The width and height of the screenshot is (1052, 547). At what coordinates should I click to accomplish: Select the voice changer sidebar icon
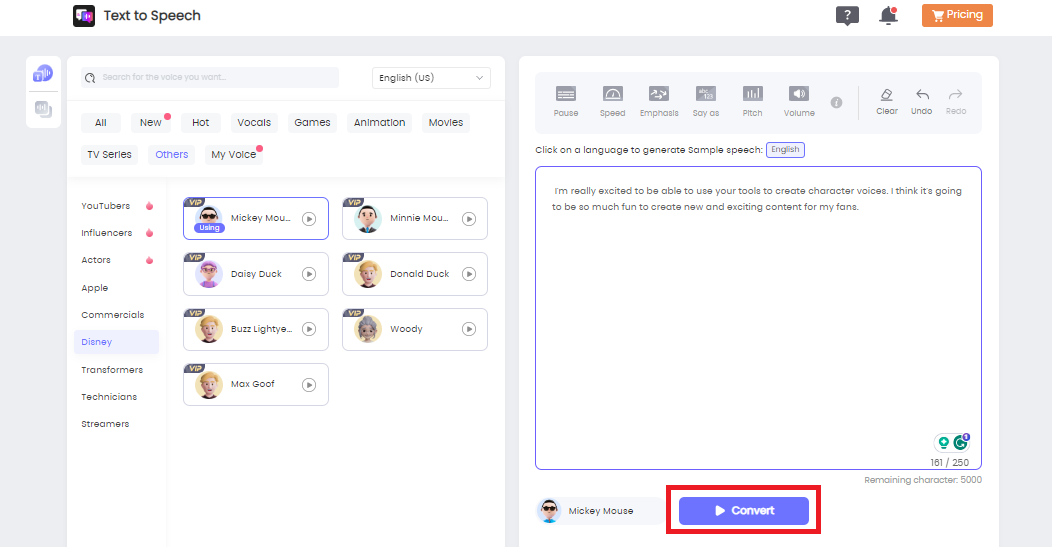pos(43,109)
